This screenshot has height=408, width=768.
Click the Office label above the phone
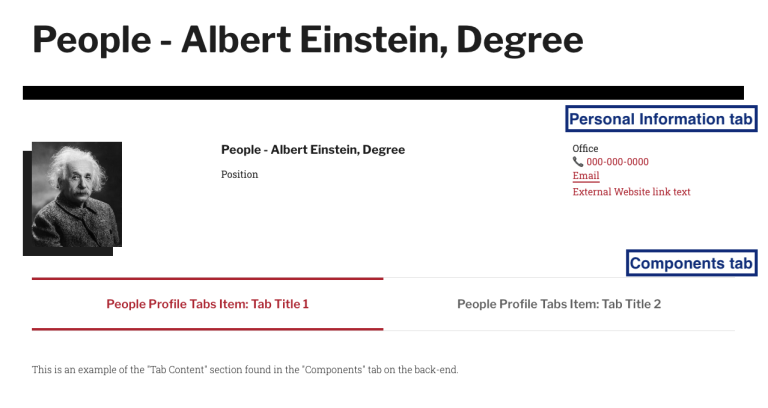pos(585,148)
